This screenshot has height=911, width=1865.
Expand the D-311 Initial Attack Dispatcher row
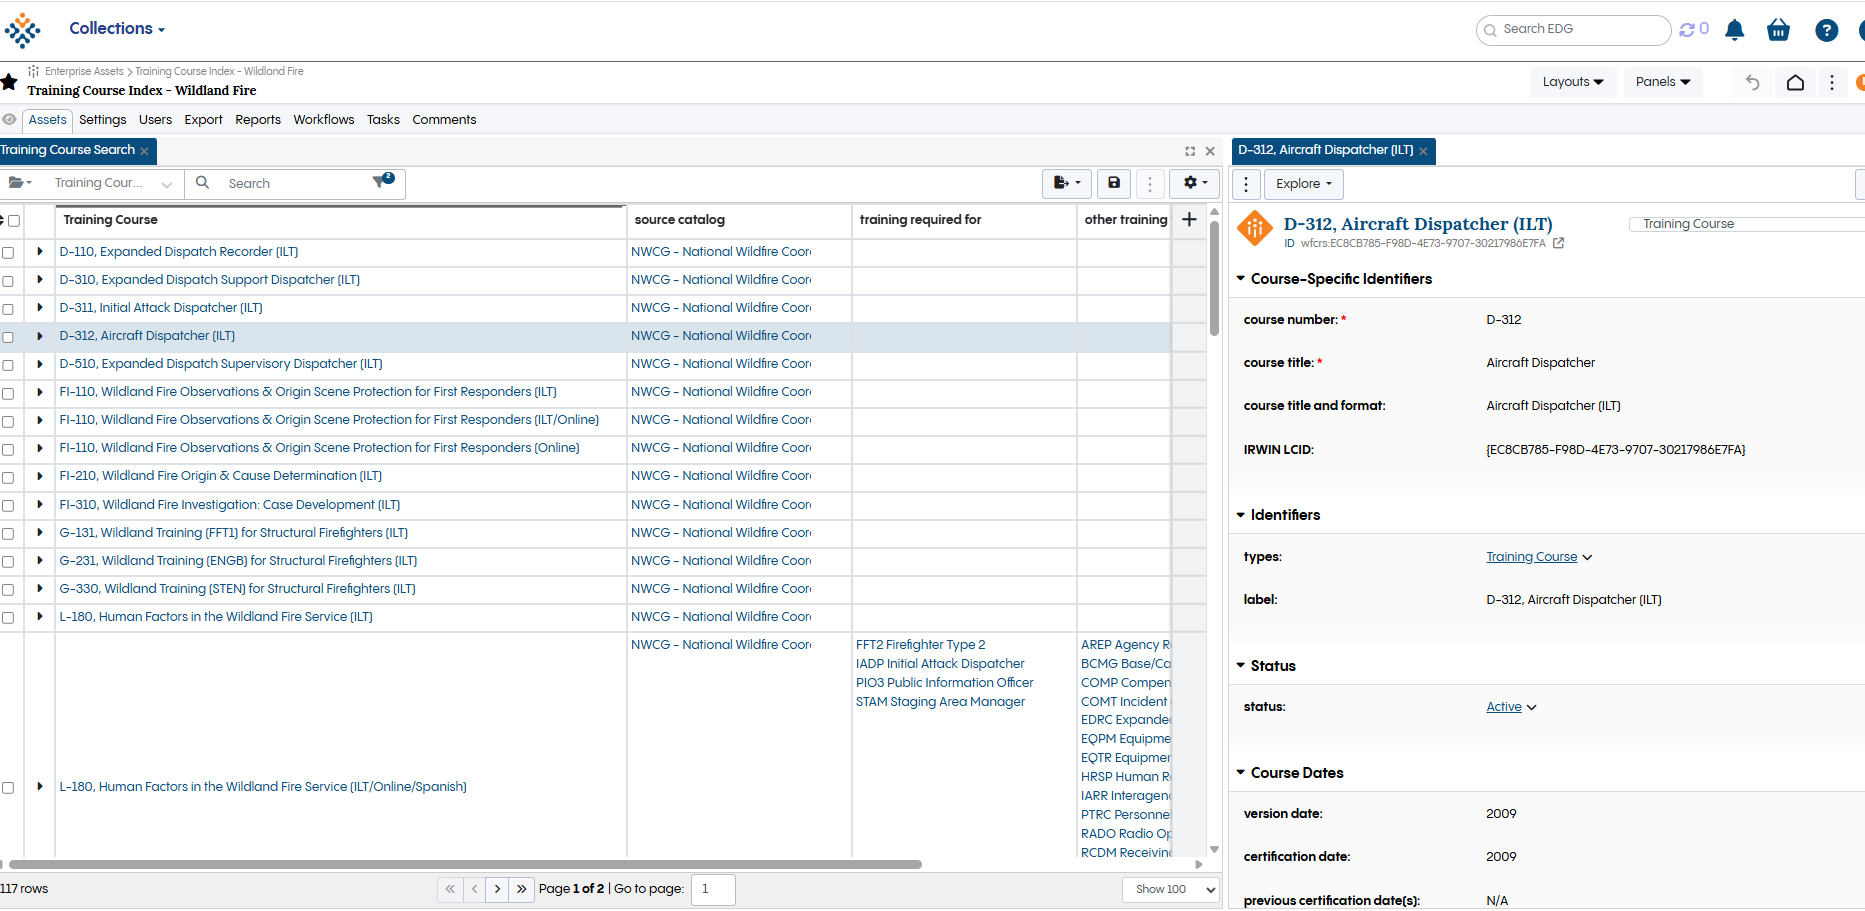click(x=40, y=308)
